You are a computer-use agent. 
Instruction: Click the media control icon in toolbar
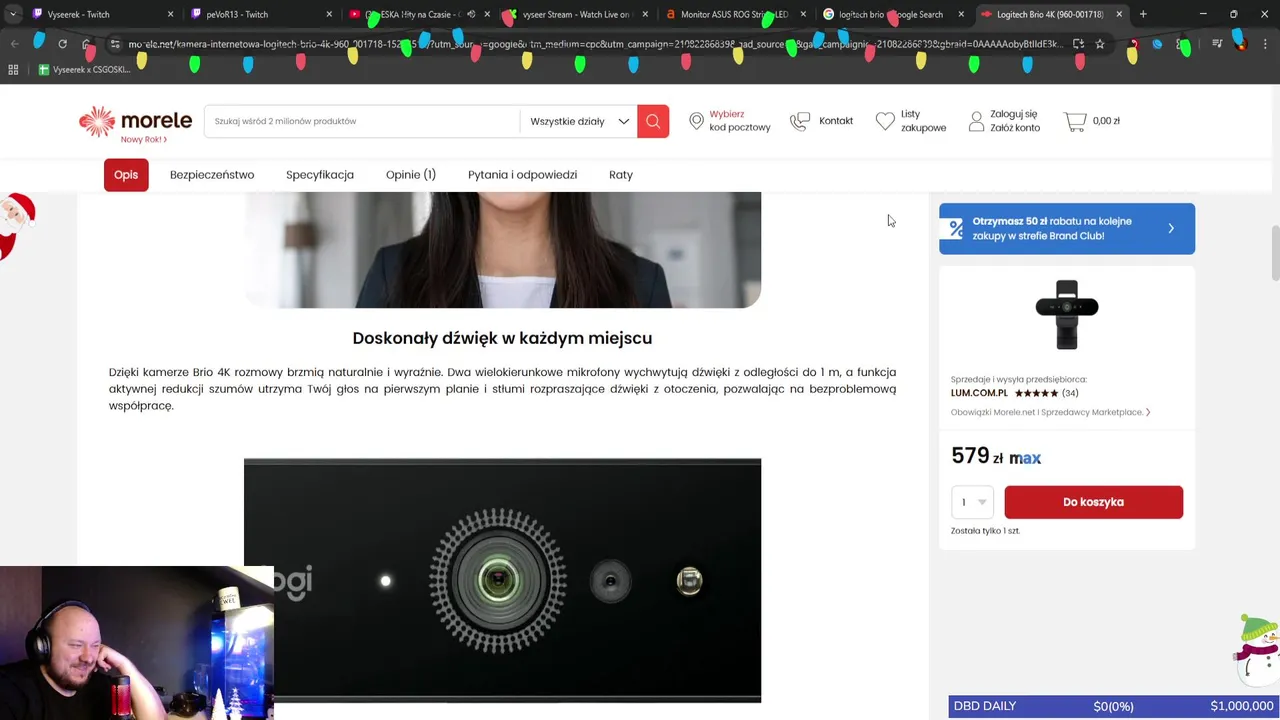tap(1217, 44)
